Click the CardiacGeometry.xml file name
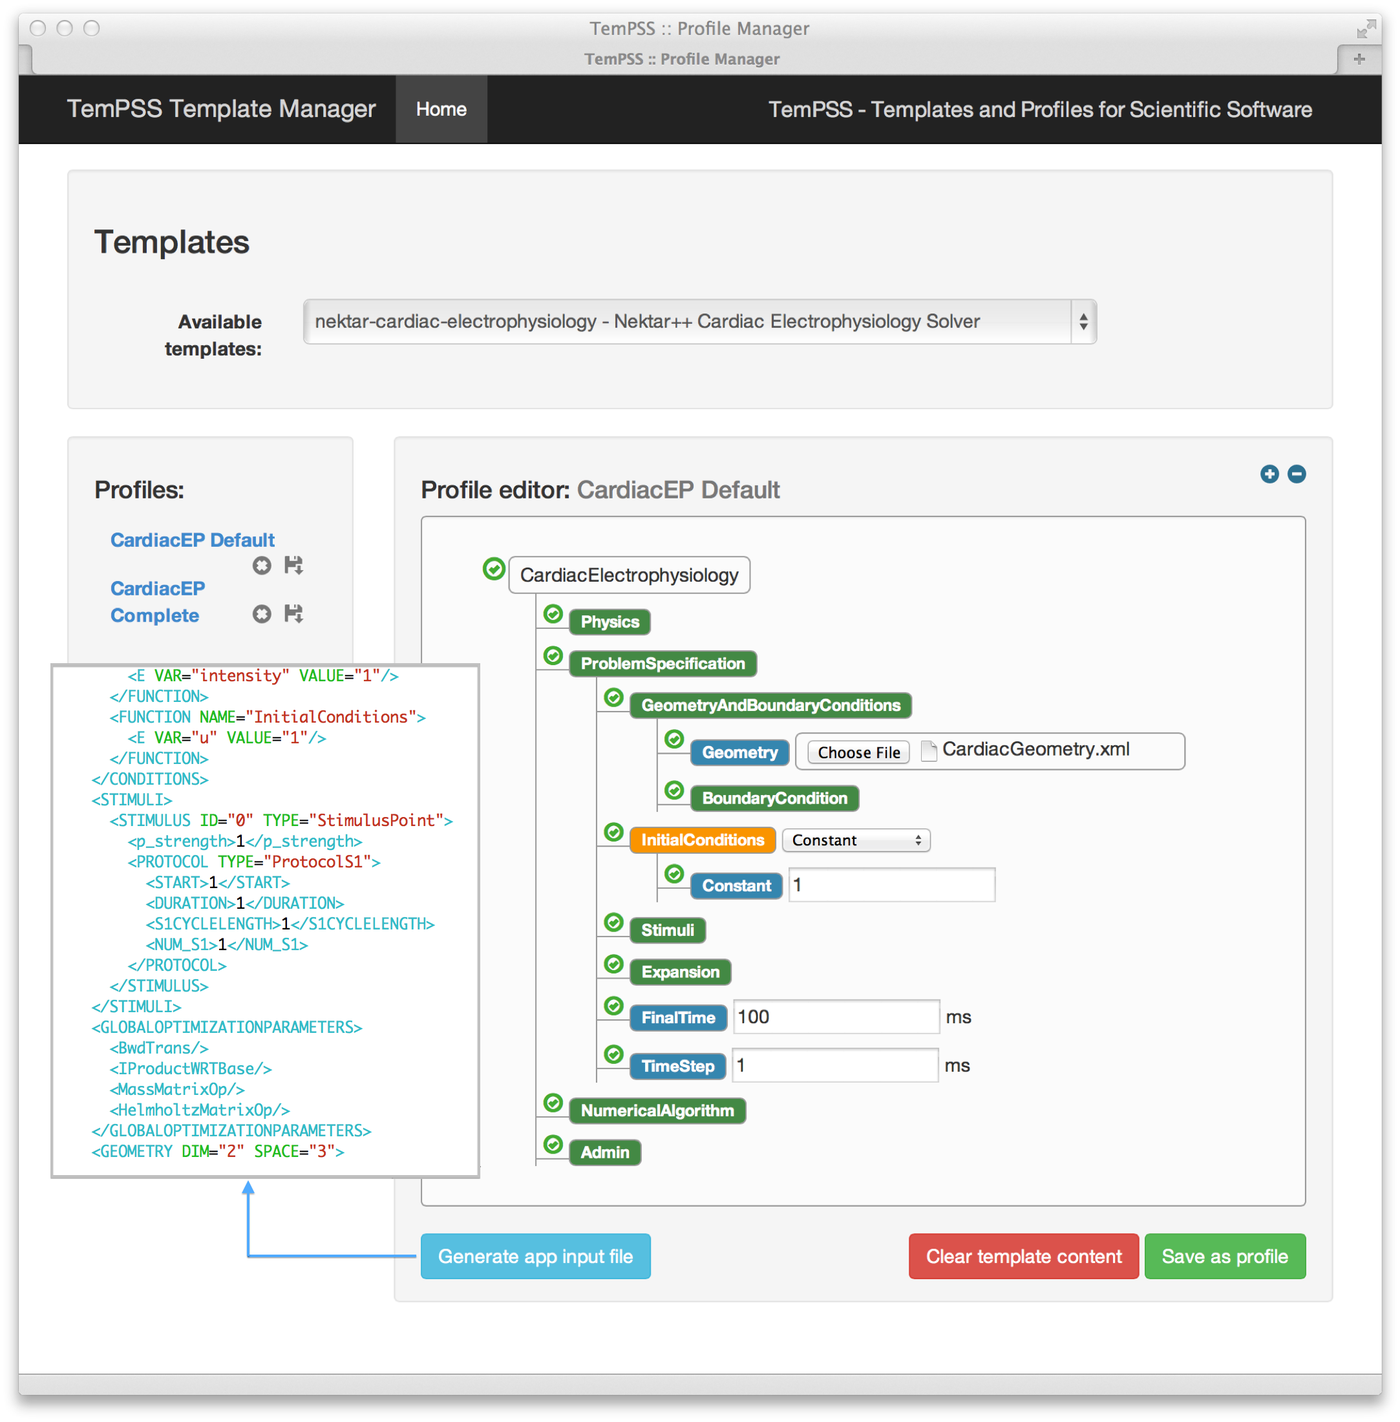The height and width of the screenshot is (1422, 1400). tap(1036, 750)
